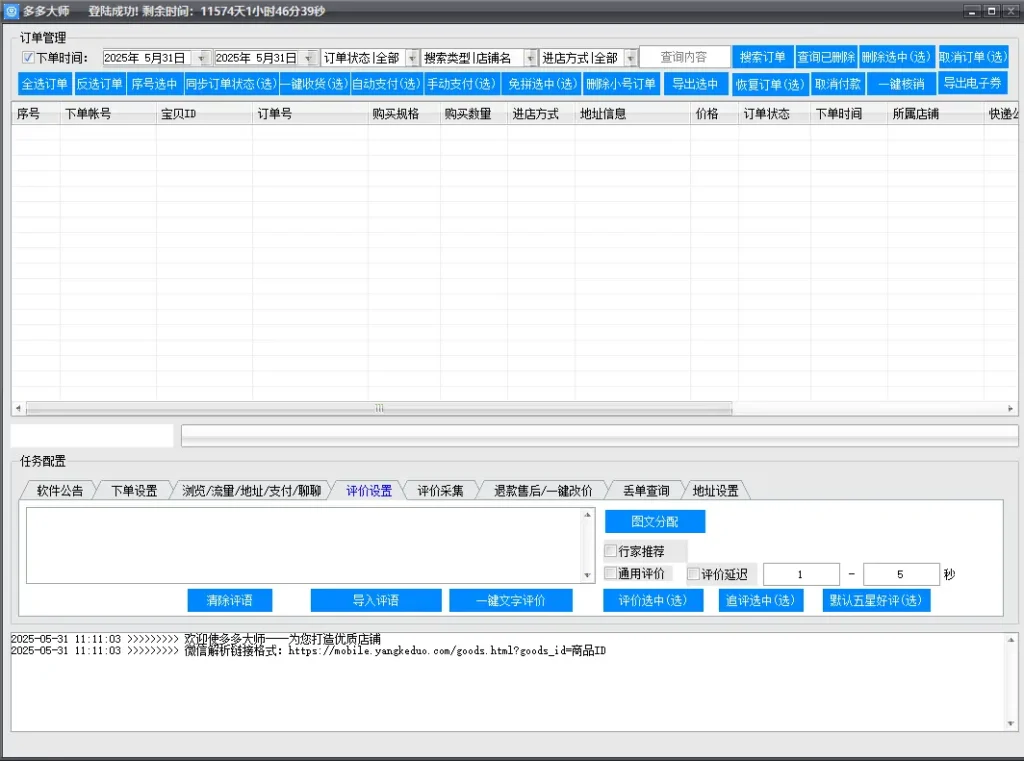Click the 查询已删除 button
The height and width of the screenshot is (761, 1024).
pos(826,57)
